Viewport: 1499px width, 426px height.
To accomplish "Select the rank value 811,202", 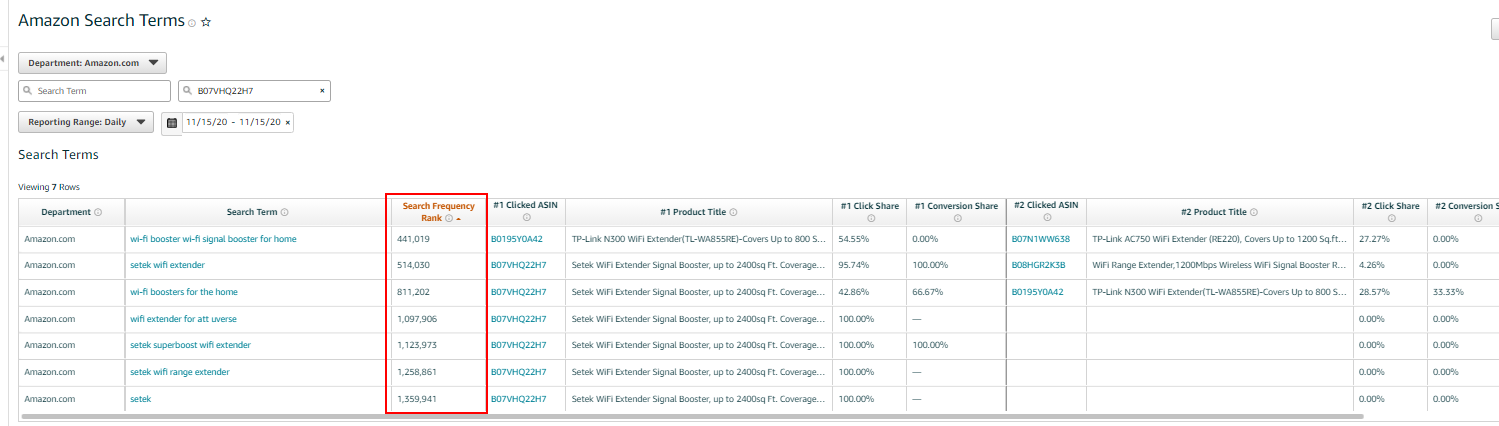I will (413, 292).
